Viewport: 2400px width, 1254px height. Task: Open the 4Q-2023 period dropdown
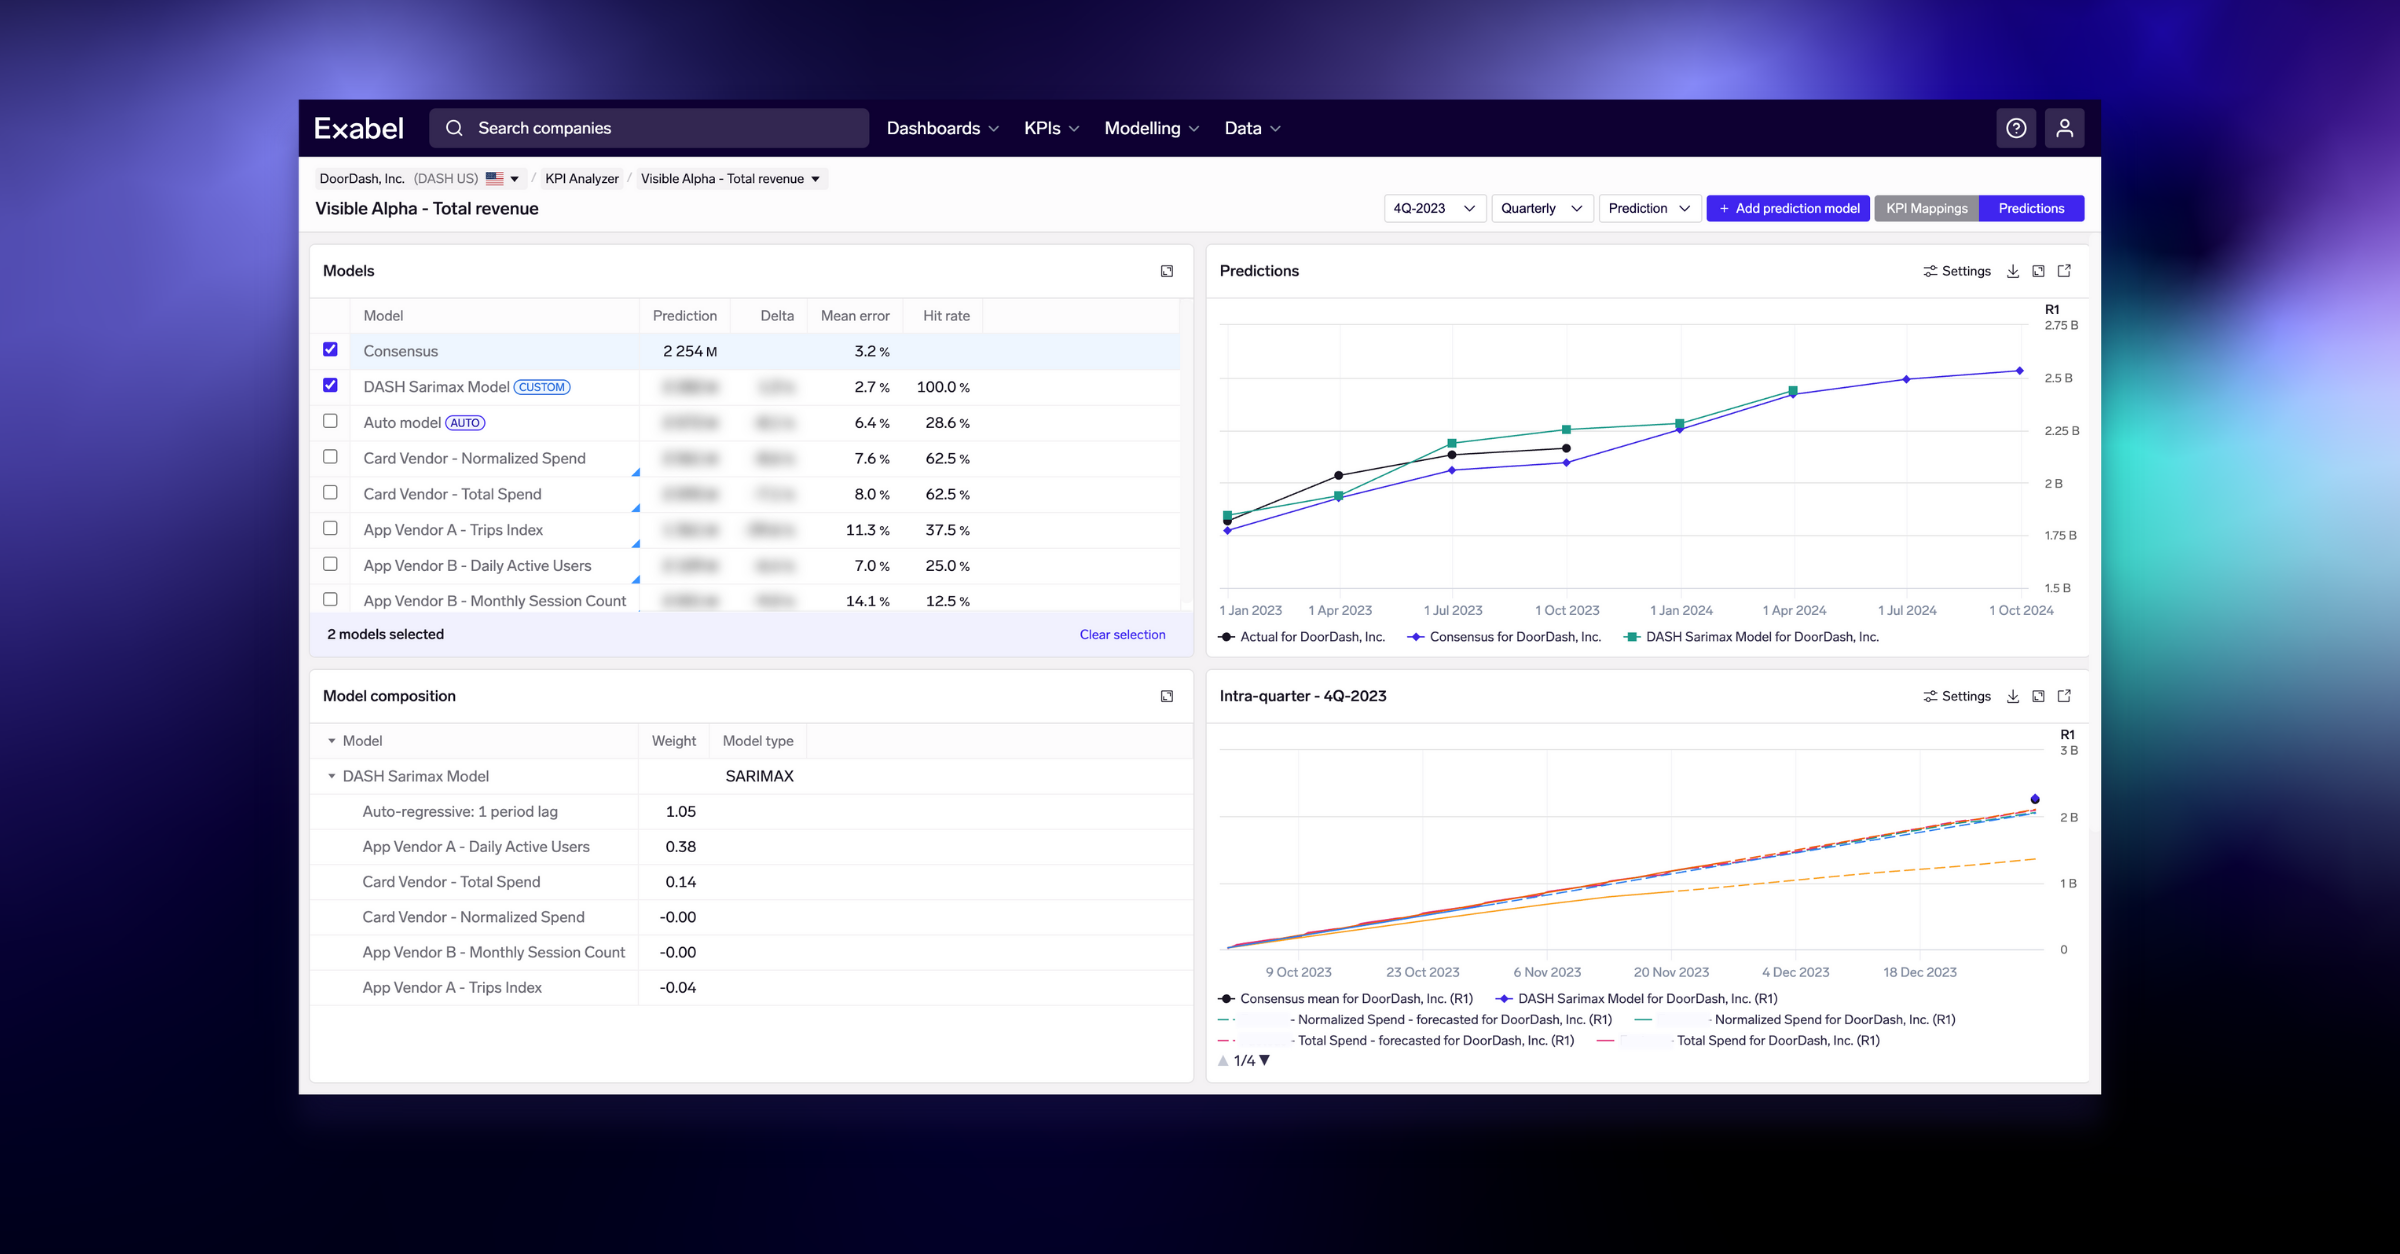click(x=1434, y=208)
